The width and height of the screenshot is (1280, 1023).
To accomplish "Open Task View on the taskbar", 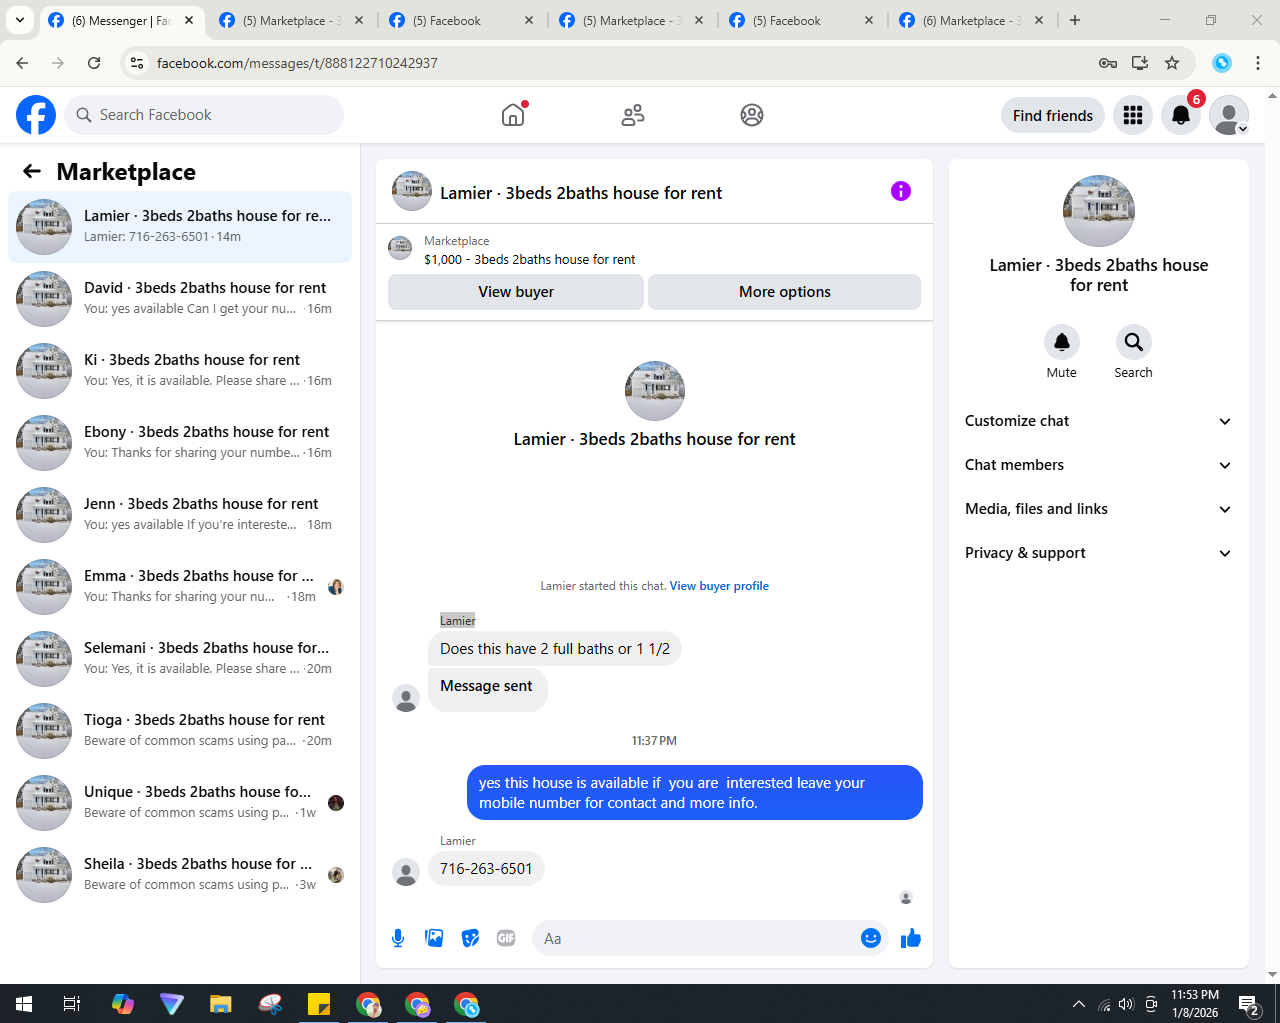I will pyautogui.click(x=72, y=1004).
